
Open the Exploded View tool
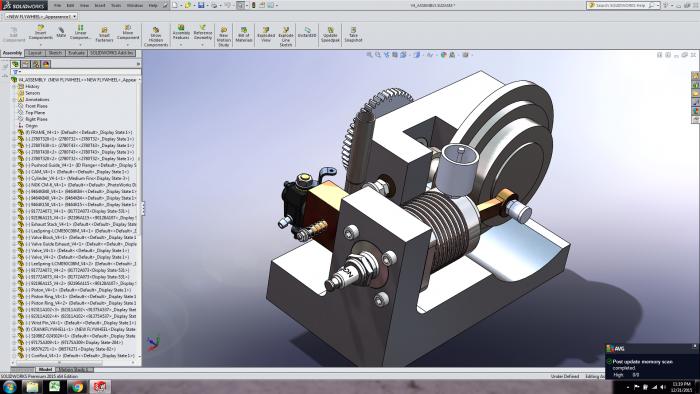pyautogui.click(x=266, y=35)
